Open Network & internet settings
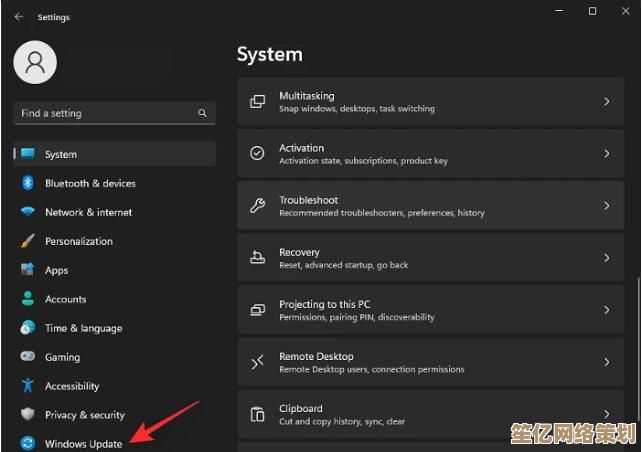The height and width of the screenshot is (452, 642). (x=88, y=212)
